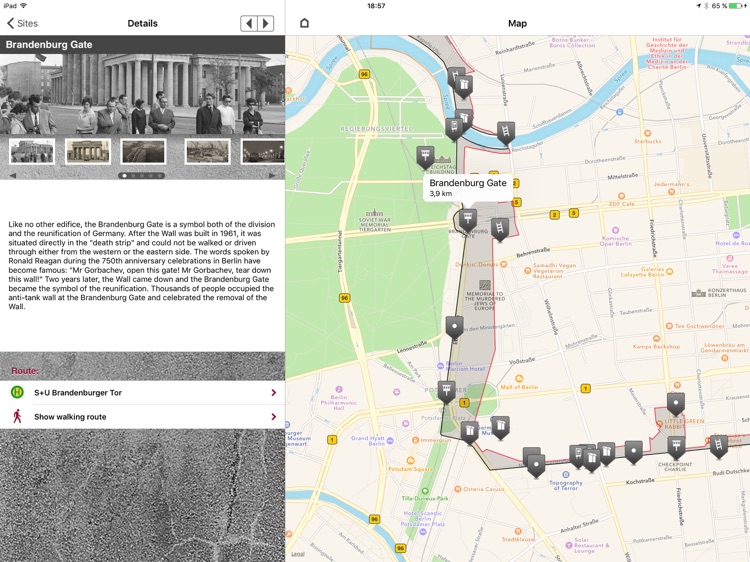750x562 pixels.
Task: Select the train pin on the Spree bank
Action: click(x=454, y=129)
